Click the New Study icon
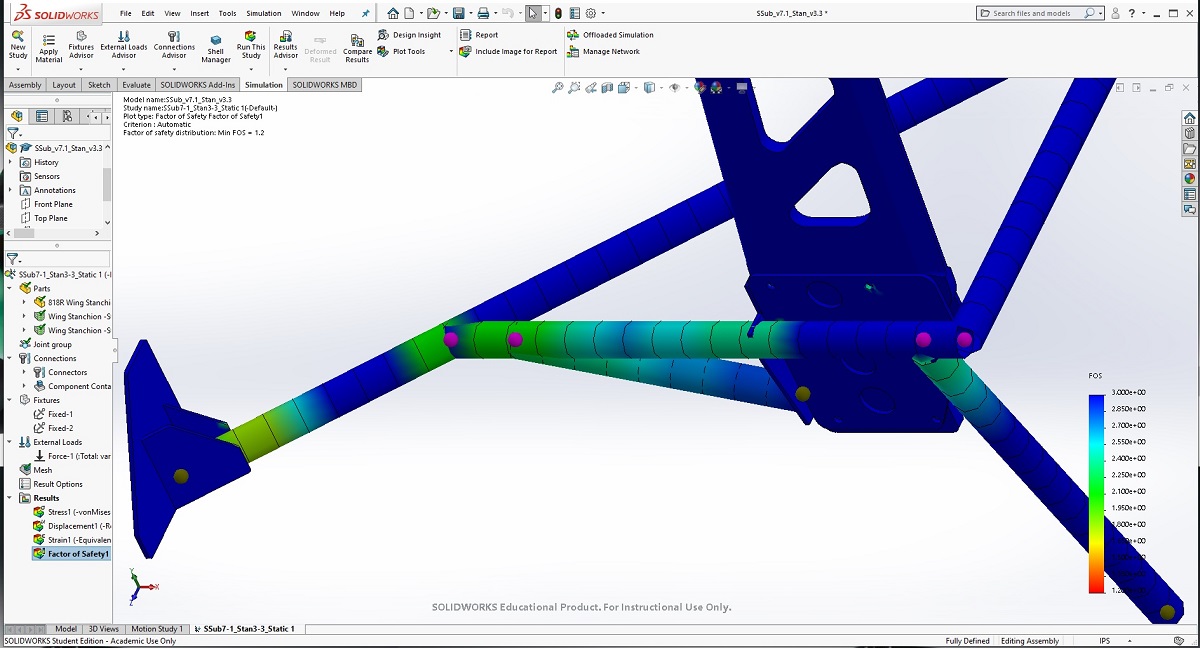1200x648 pixels. (x=18, y=46)
